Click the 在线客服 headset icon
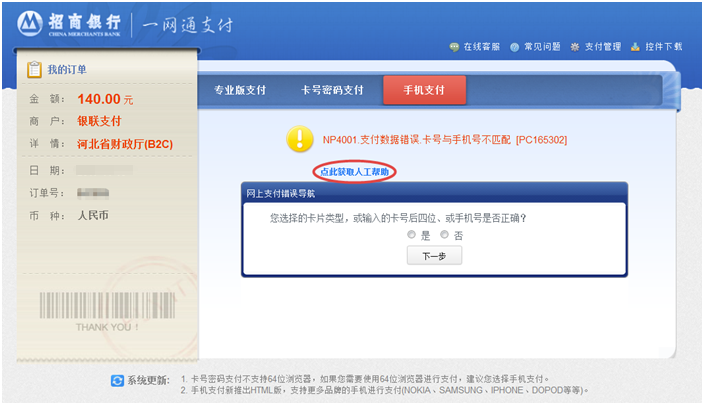 point(453,47)
